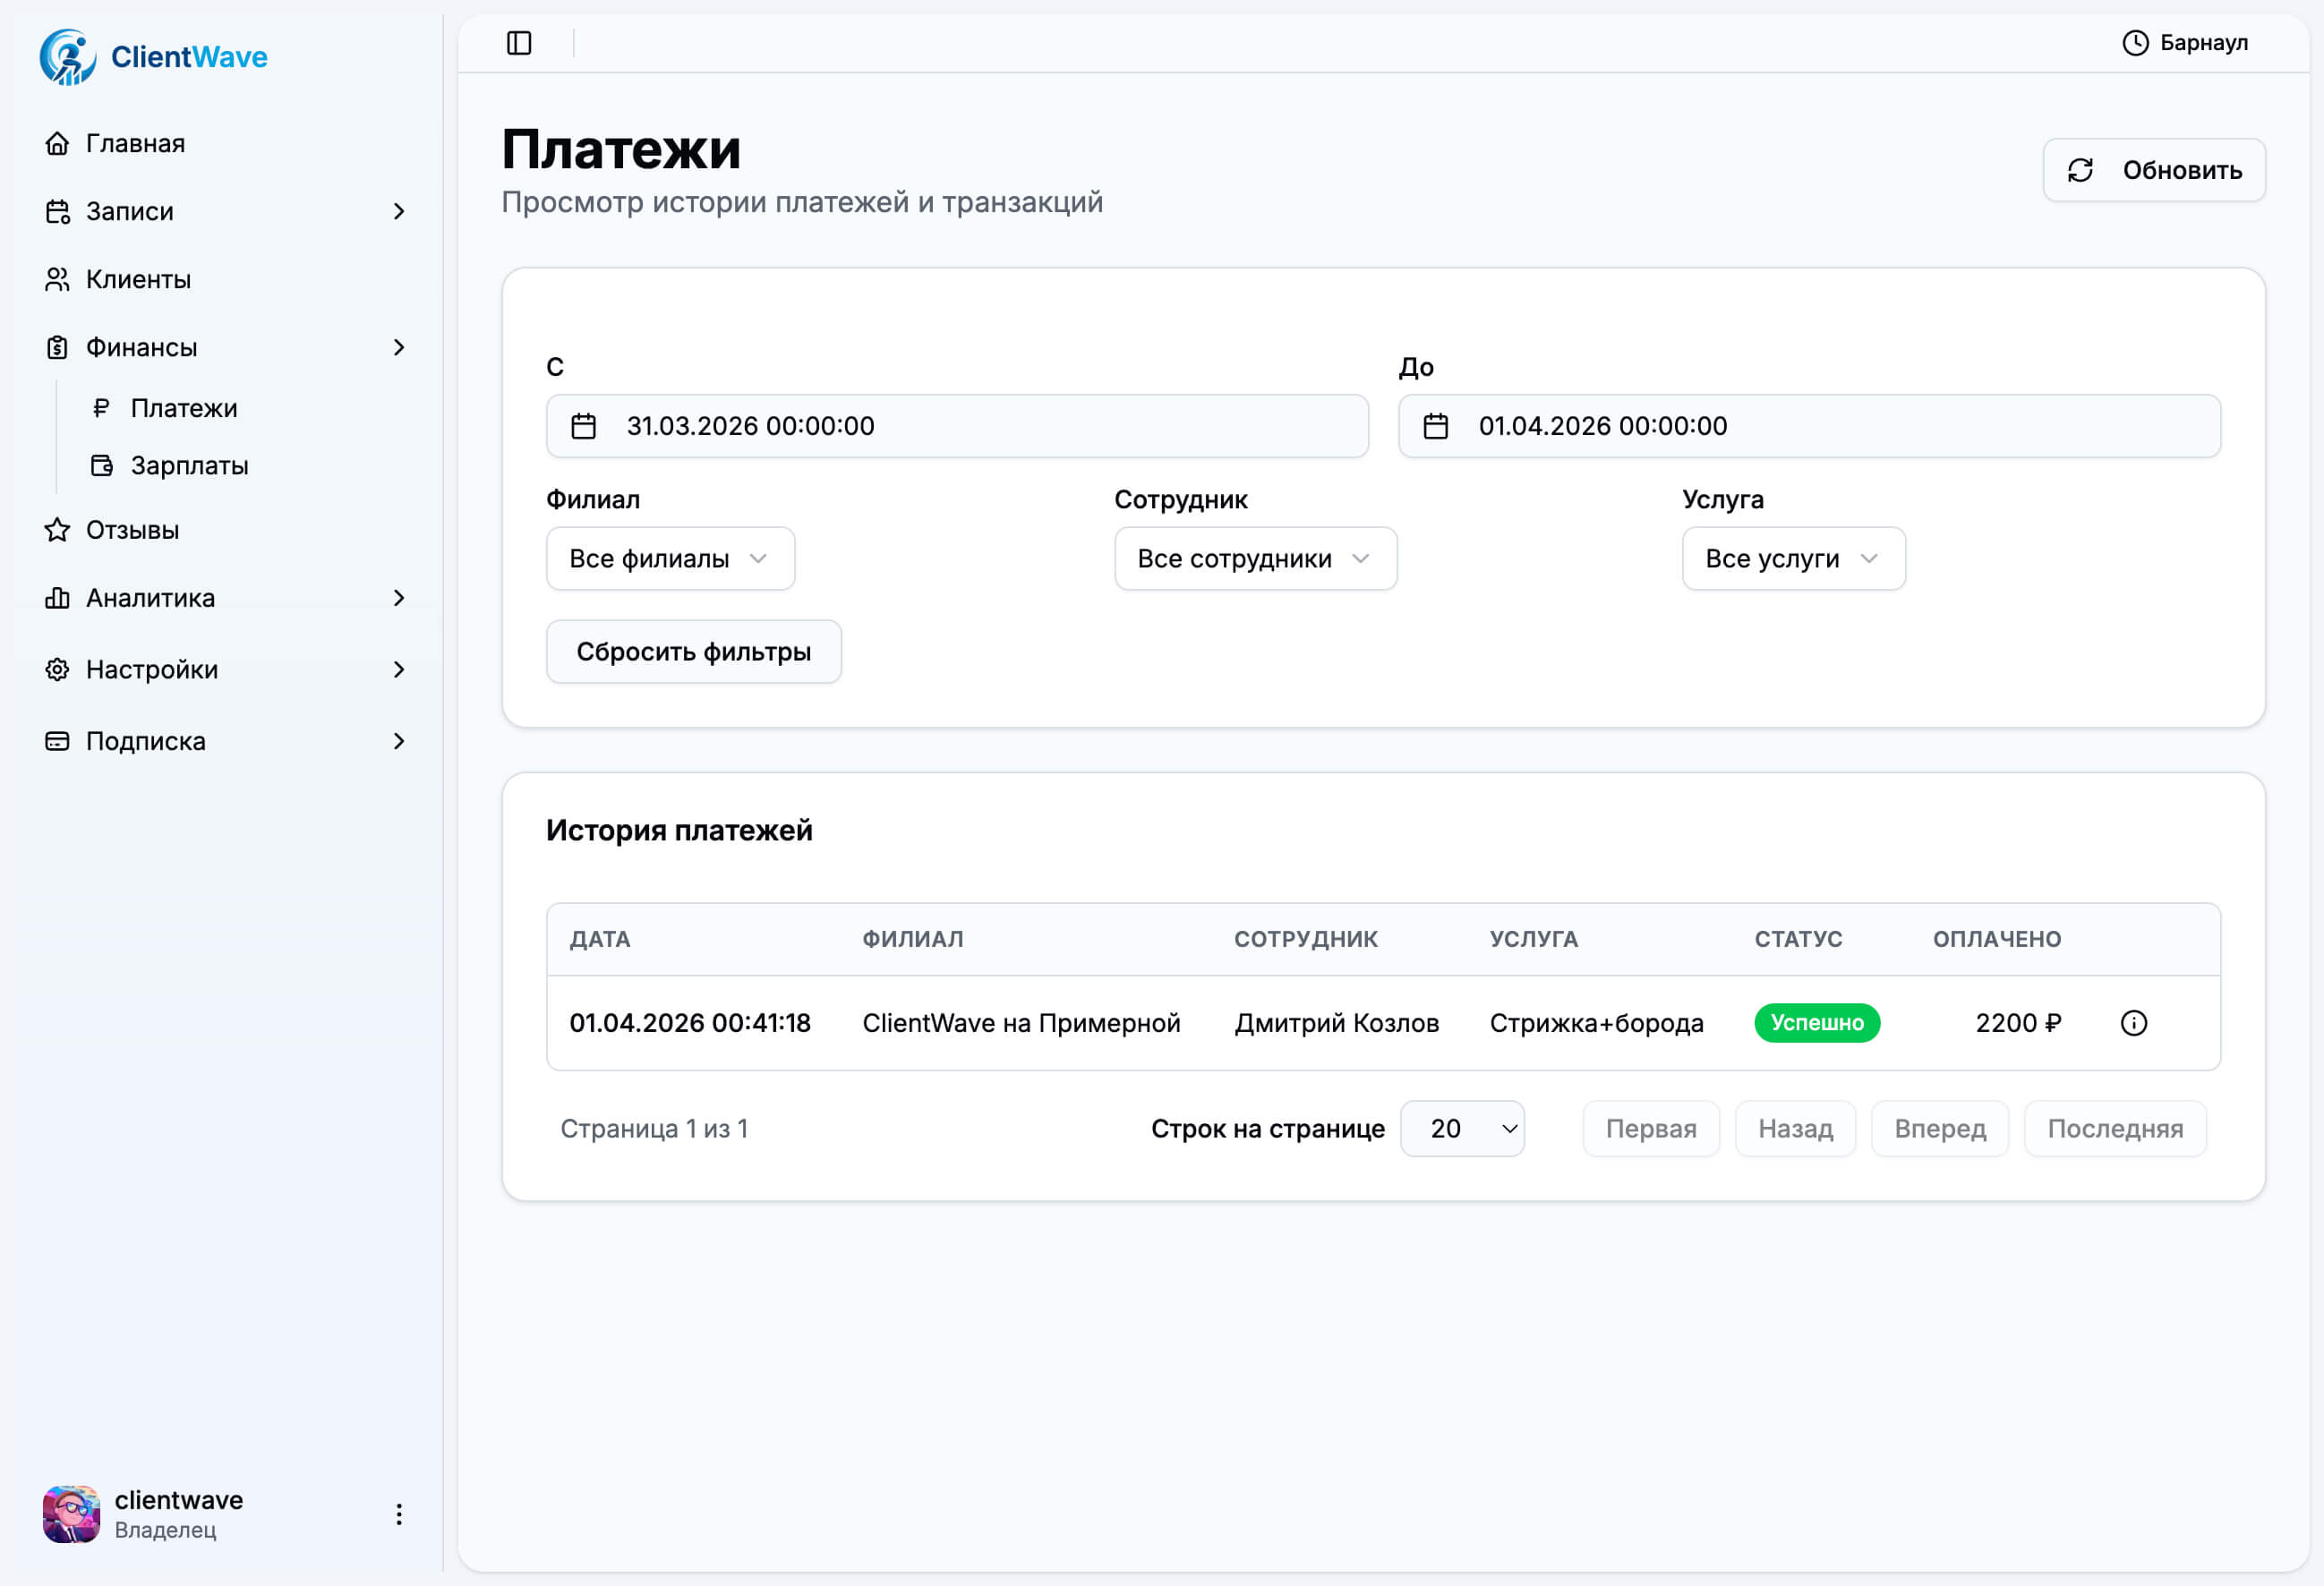Open Отзывы page from sidebar
The image size is (2324, 1586).
tap(132, 530)
